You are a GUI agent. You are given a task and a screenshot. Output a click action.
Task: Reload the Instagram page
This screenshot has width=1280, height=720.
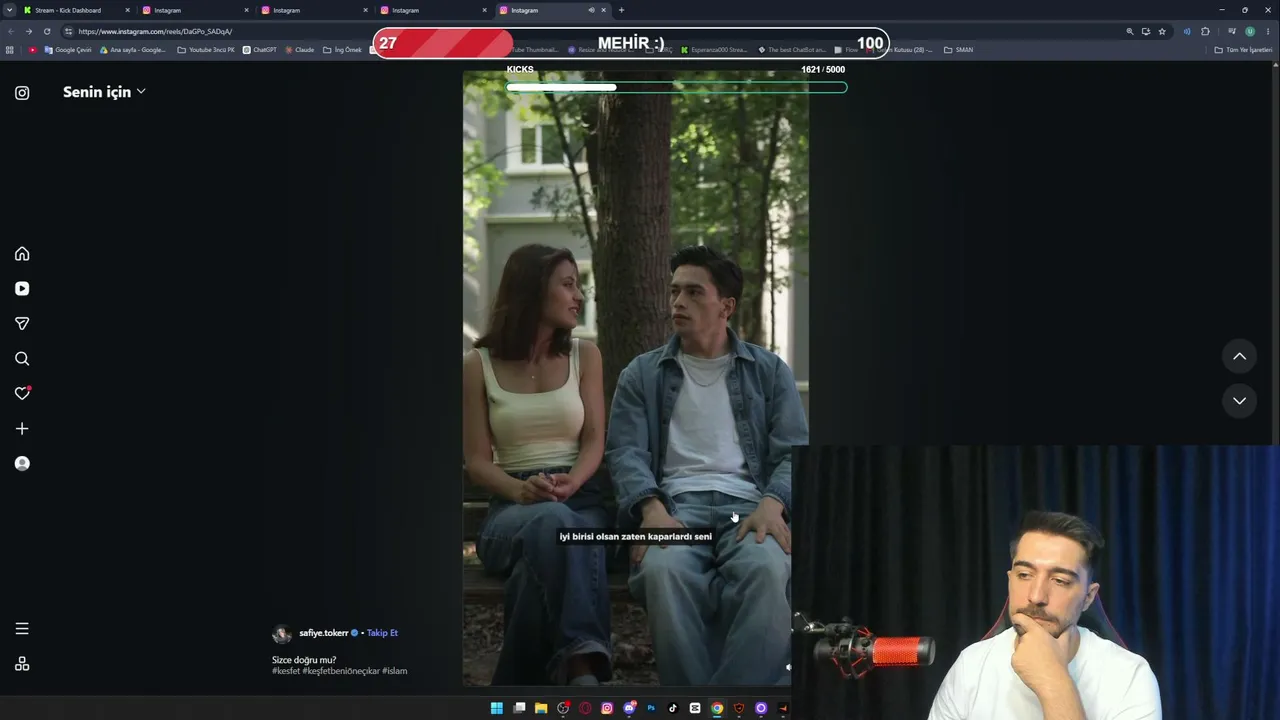47,31
